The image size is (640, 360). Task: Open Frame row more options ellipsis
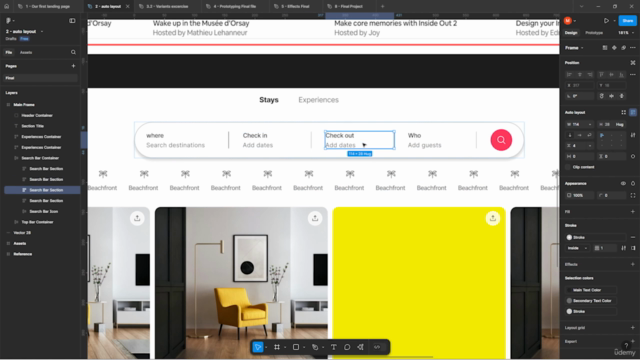click(633, 48)
